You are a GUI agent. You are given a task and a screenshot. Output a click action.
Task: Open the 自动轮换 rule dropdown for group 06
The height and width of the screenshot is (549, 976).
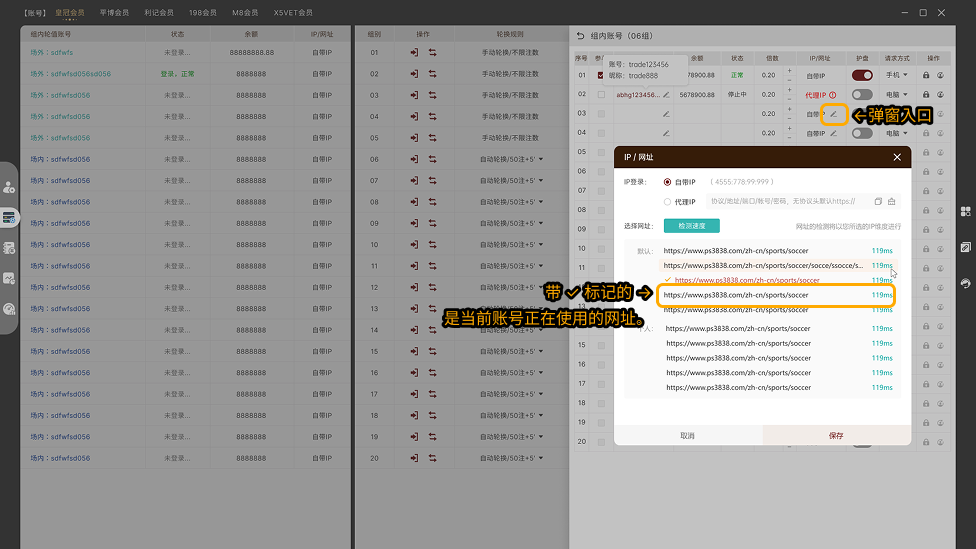(512, 159)
